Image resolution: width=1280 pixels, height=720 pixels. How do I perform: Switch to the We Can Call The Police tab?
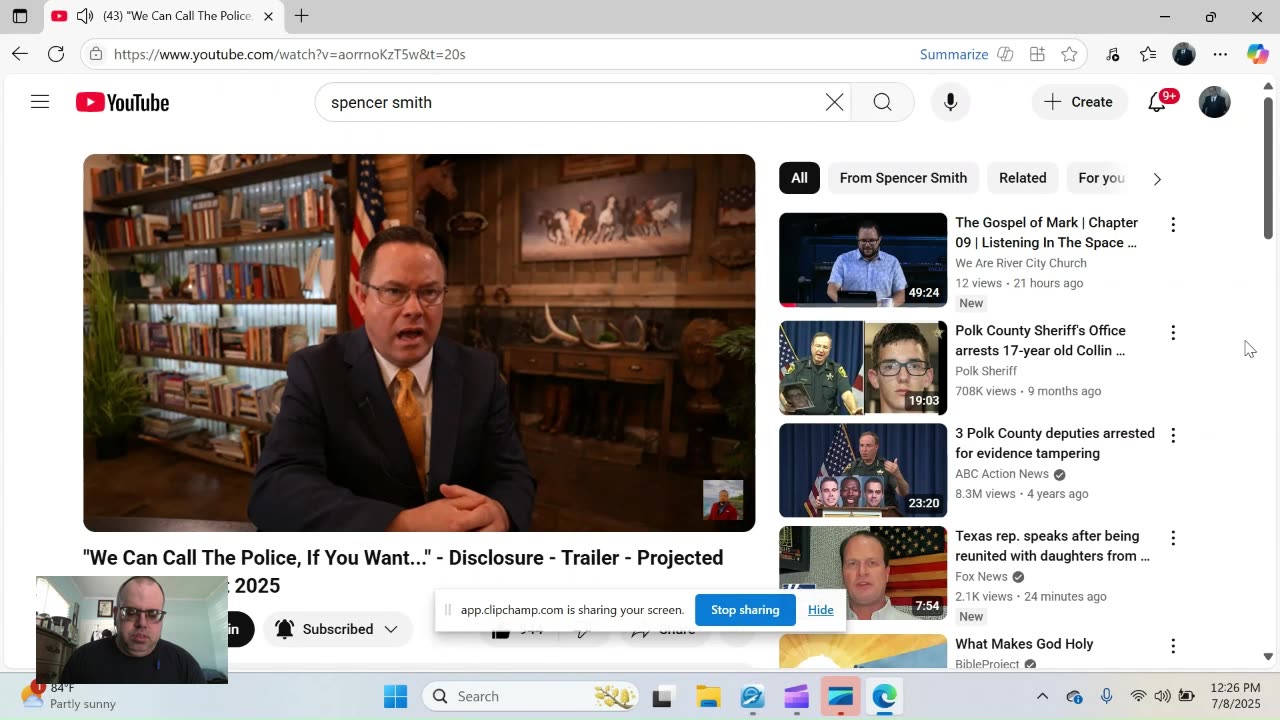[165, 16]
